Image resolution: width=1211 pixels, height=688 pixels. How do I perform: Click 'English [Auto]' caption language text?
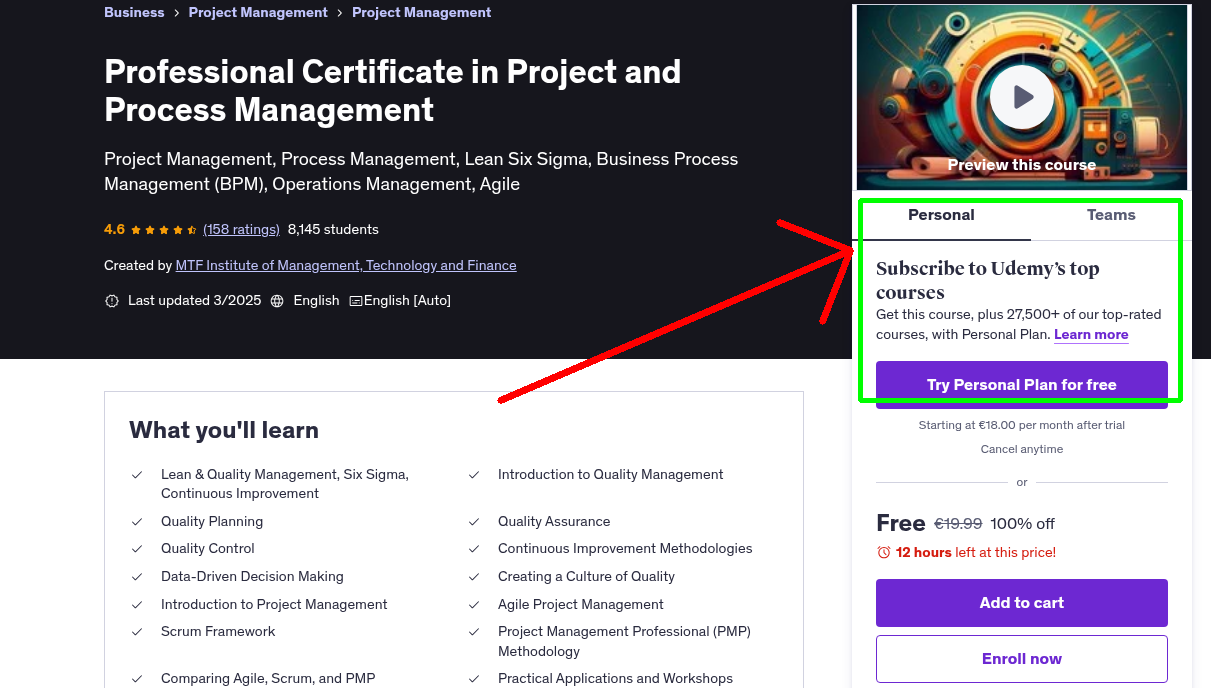click(407, 300)
